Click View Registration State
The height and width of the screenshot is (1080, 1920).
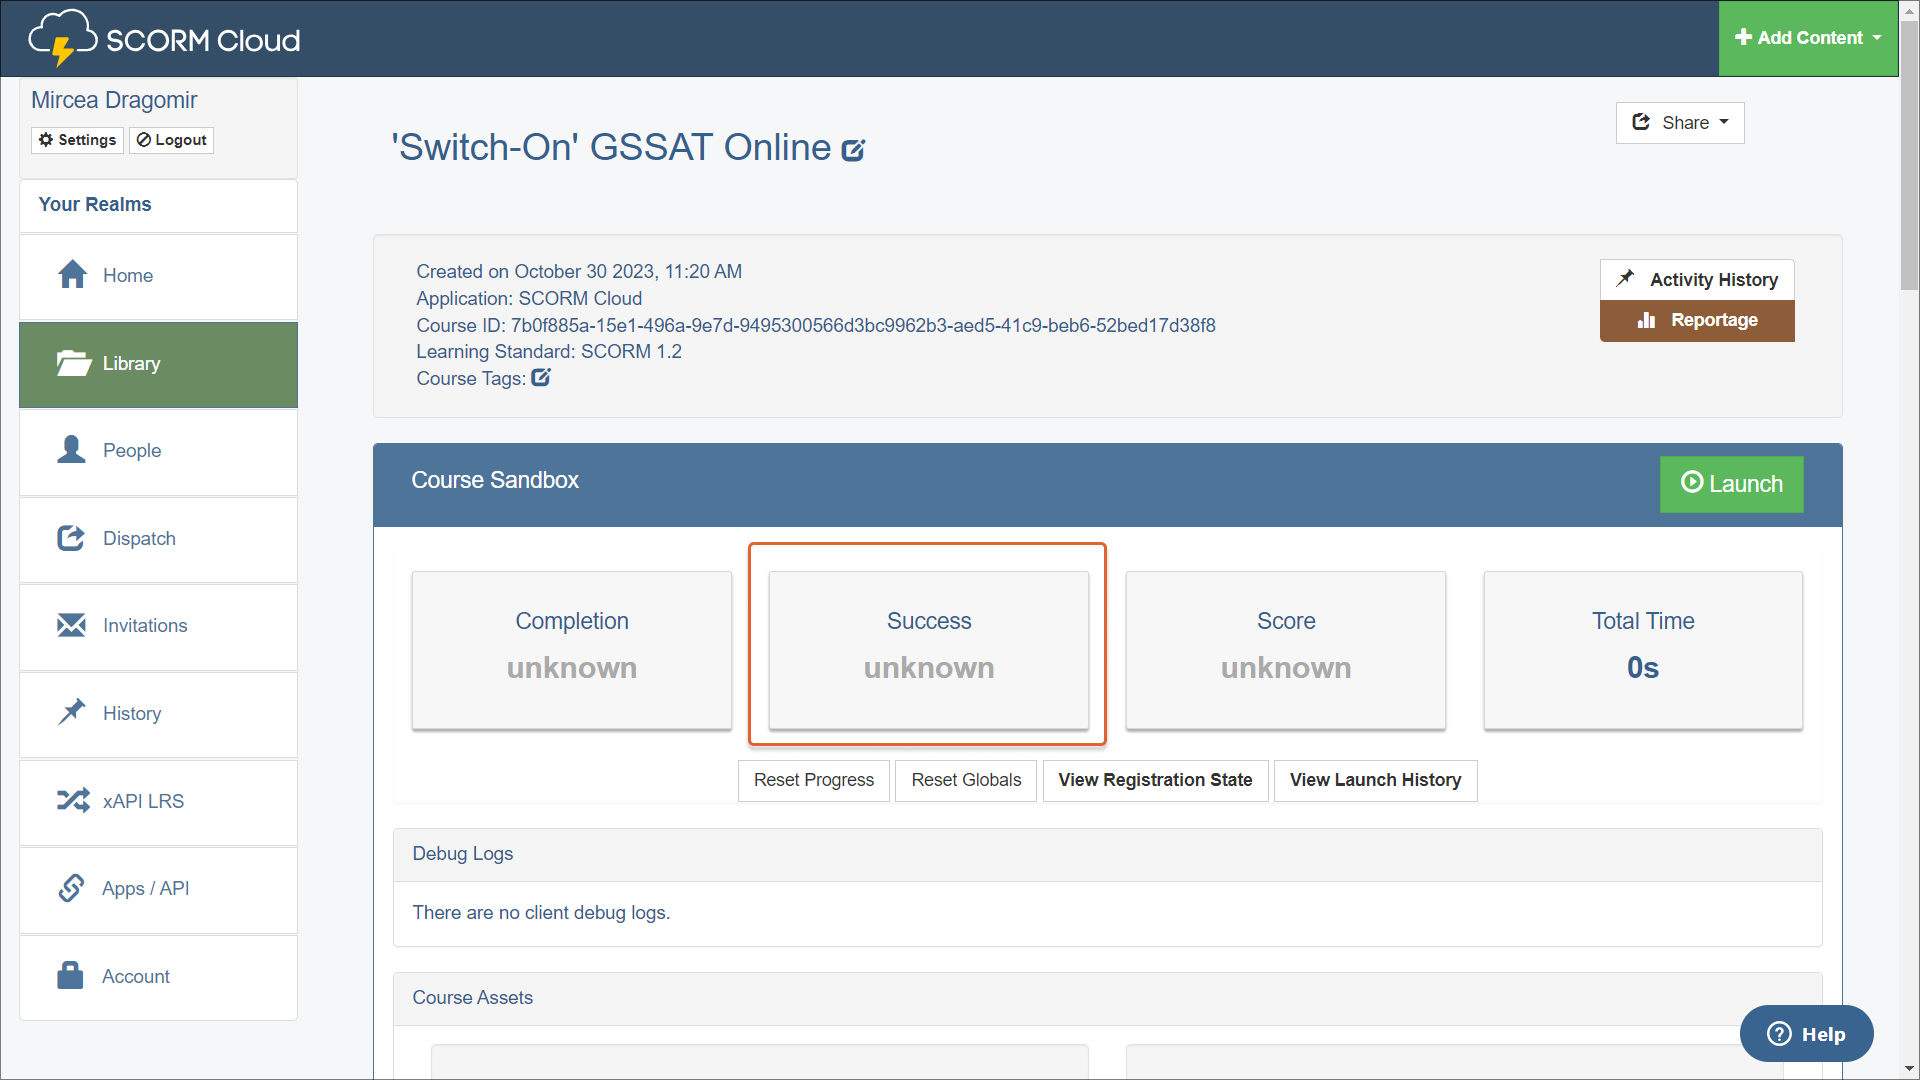[1155, 780]
